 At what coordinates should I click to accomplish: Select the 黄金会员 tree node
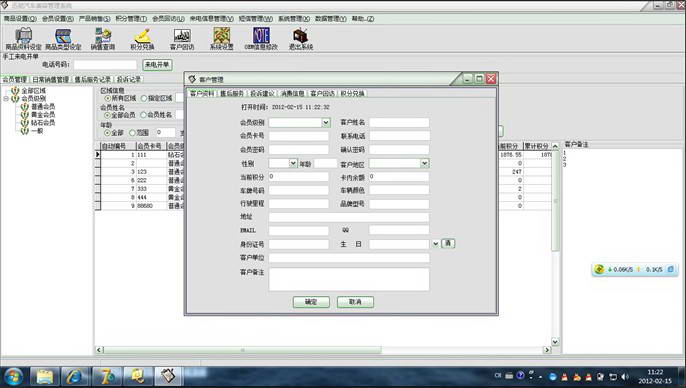point(43,114)
